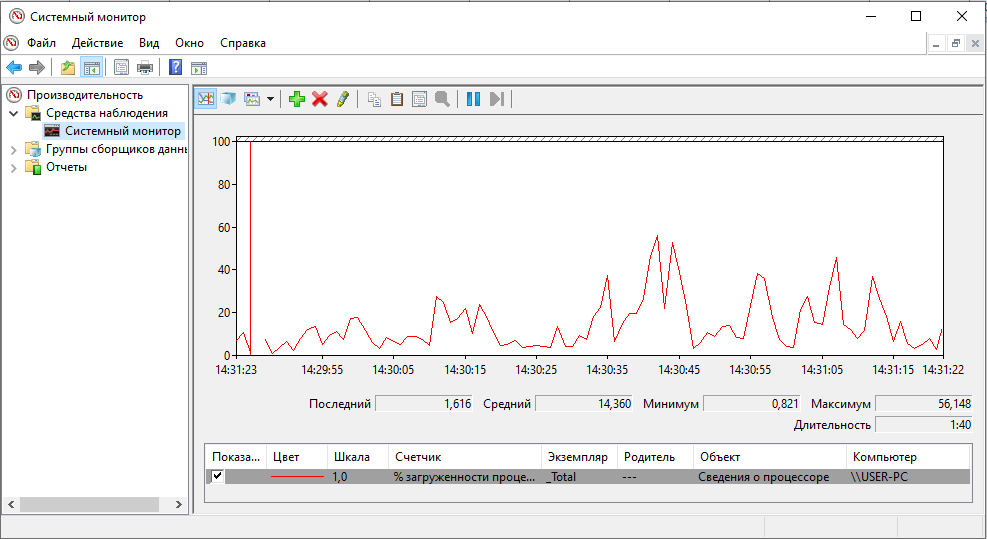The height and width of the screenshot is (539, 987).
Task: Open counter Properties icon in graph toolbar
Action: click(420, 98)
